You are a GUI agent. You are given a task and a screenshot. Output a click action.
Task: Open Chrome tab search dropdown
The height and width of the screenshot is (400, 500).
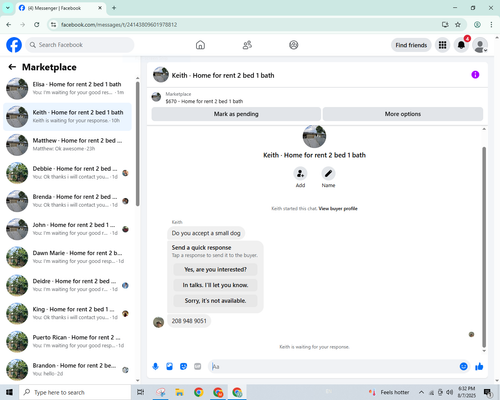pos(7,8)
